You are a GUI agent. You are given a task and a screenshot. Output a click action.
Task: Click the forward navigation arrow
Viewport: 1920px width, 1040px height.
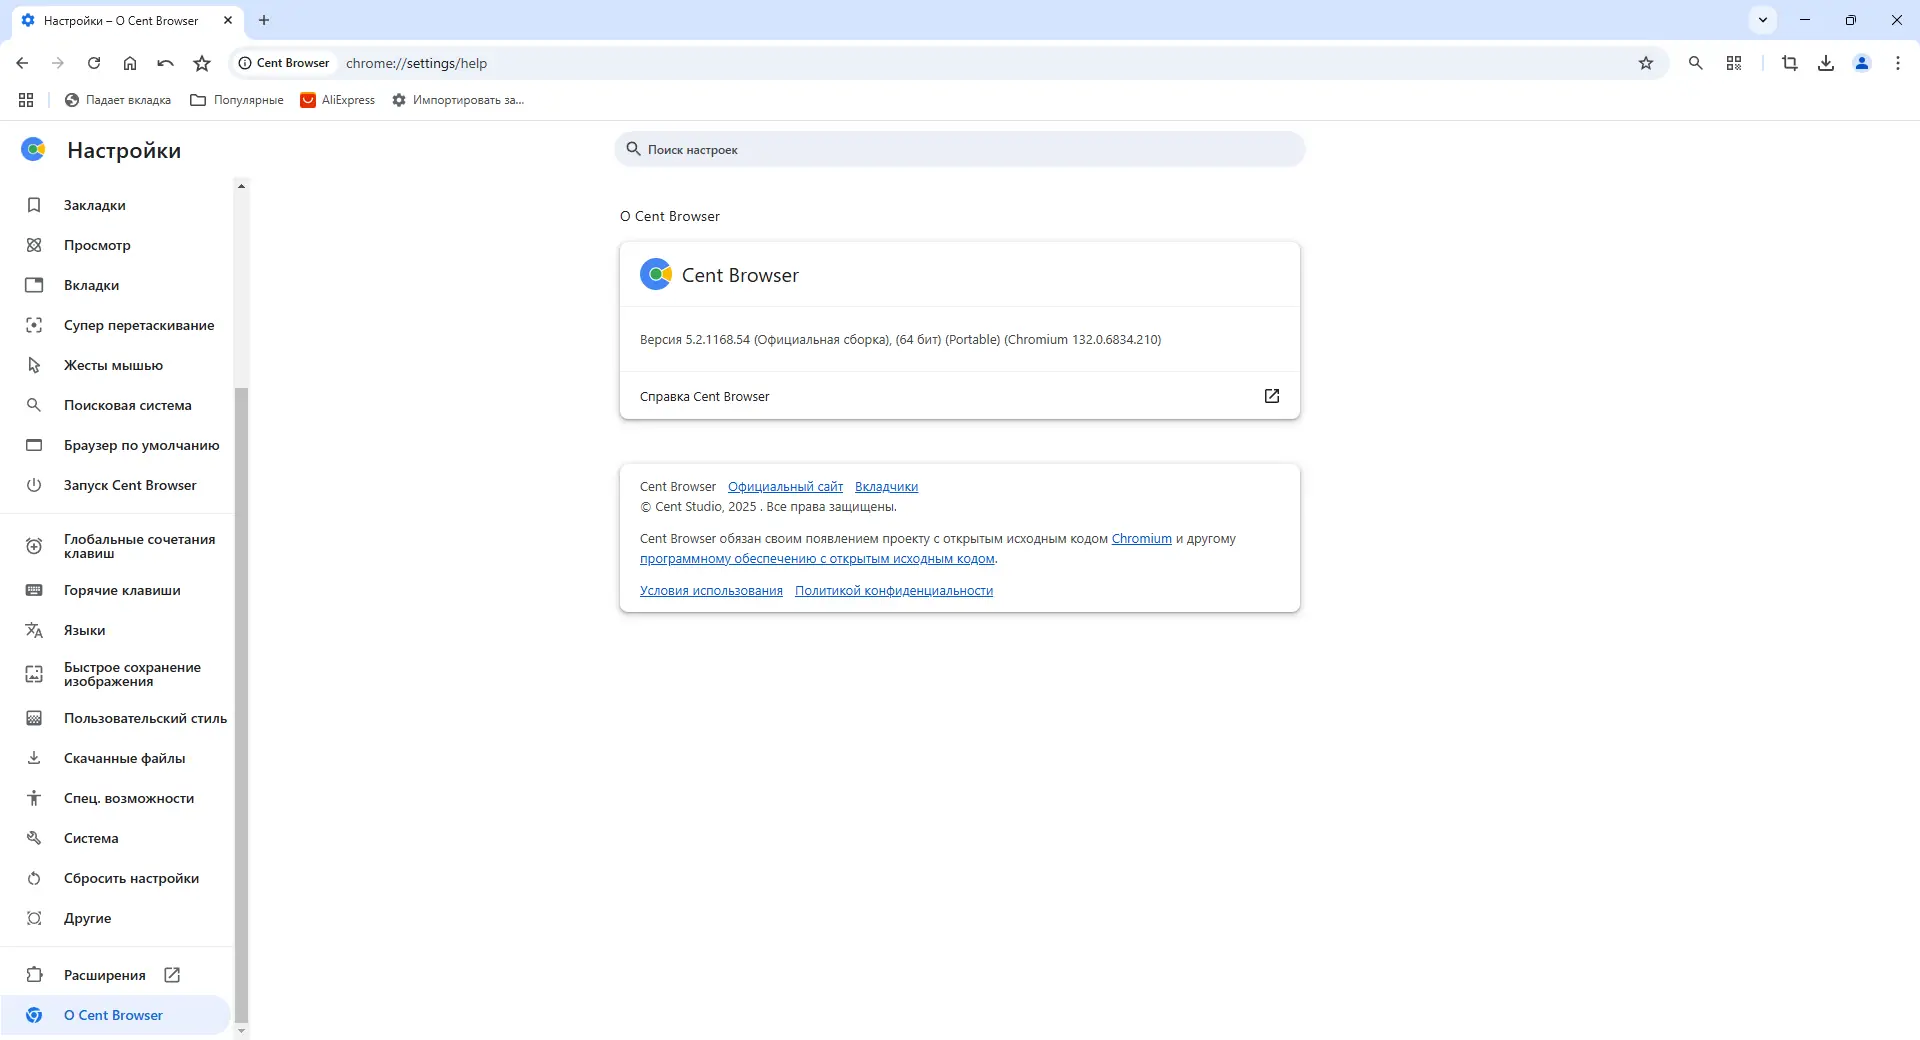point(58,63)
